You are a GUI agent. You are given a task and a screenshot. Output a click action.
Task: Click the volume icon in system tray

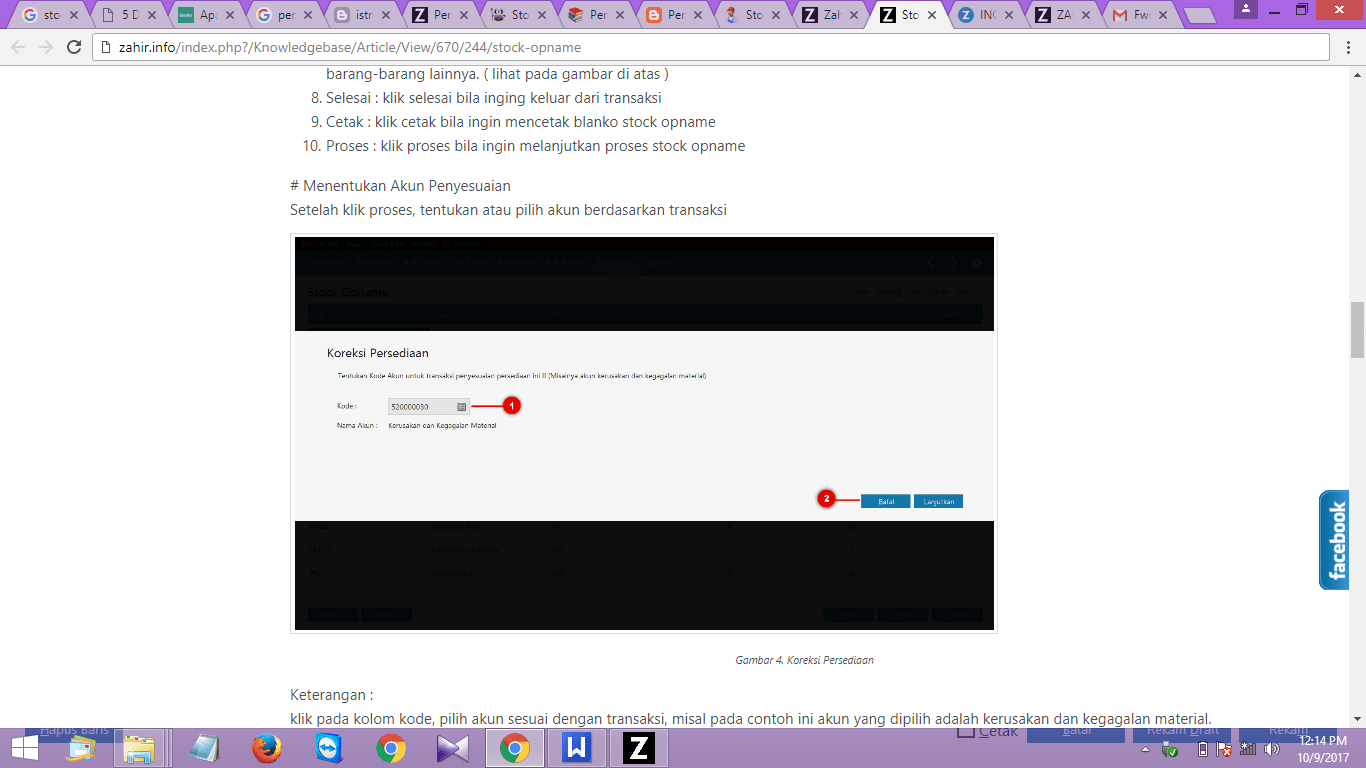[x=1272, y=750]
